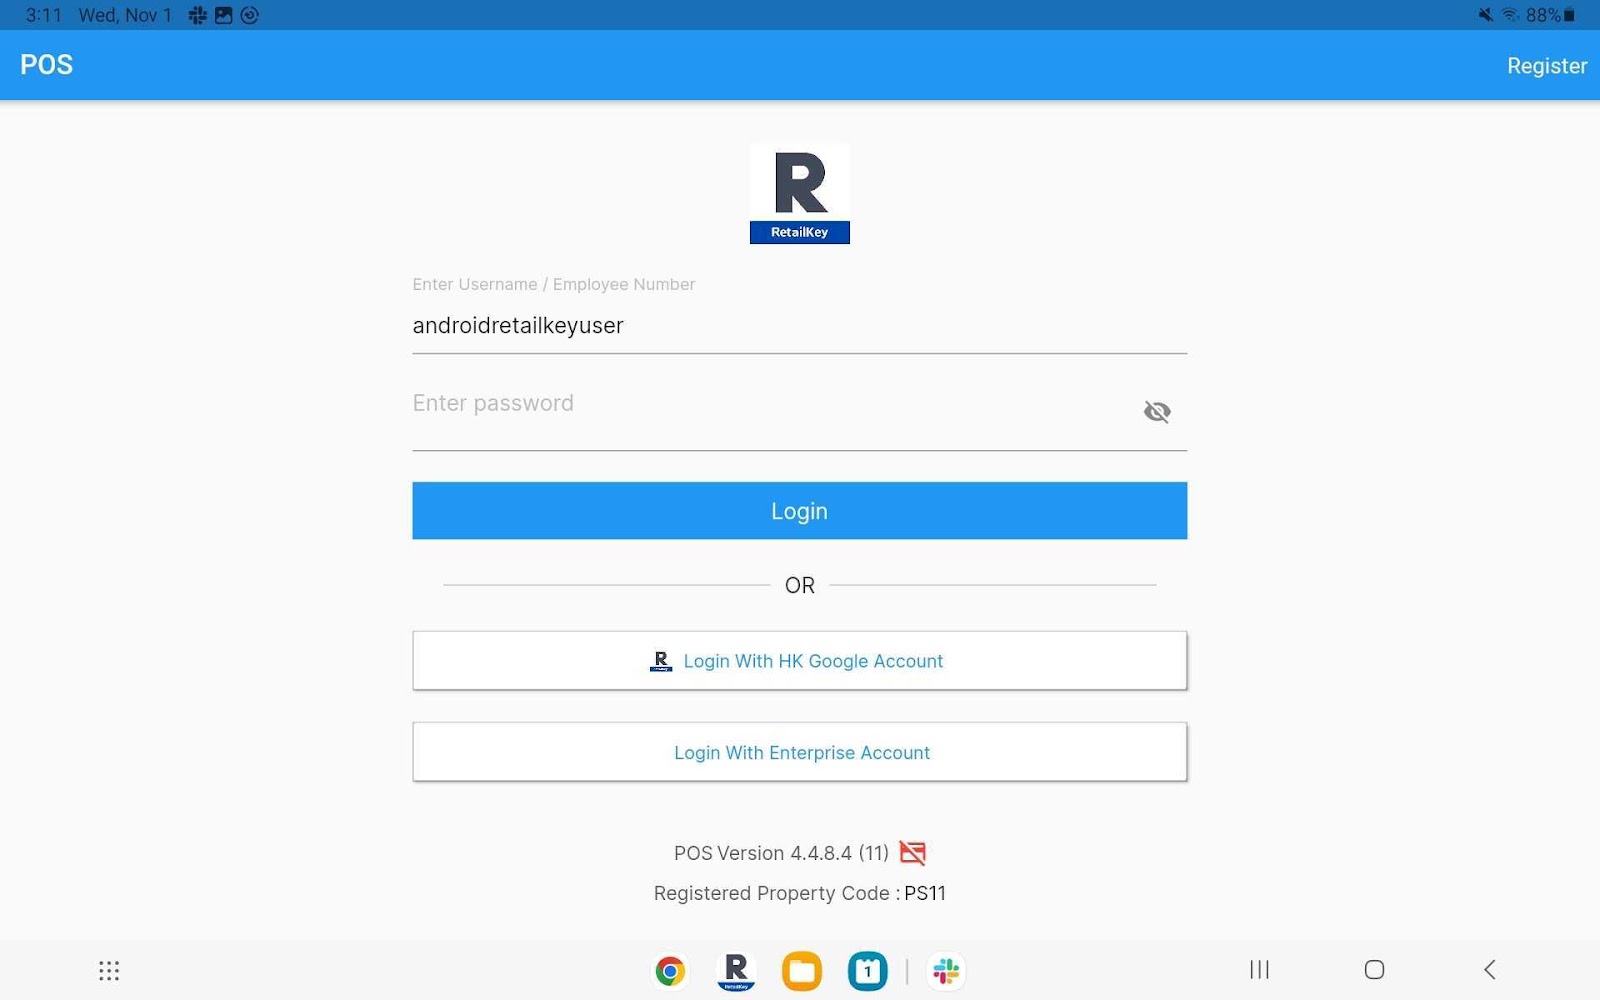The width and height of the screenshot is (1600, 1000).
Task: Toggle password visibility eye icon
Action: [1157, 411]
